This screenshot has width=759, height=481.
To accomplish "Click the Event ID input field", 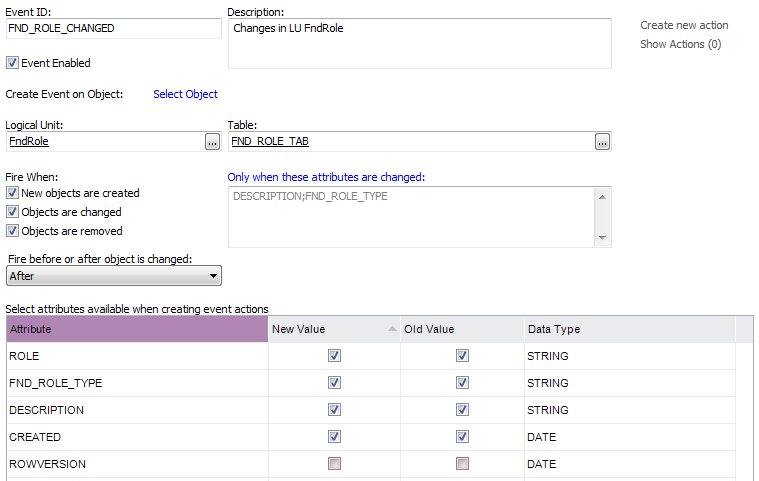I will point(113,28).
